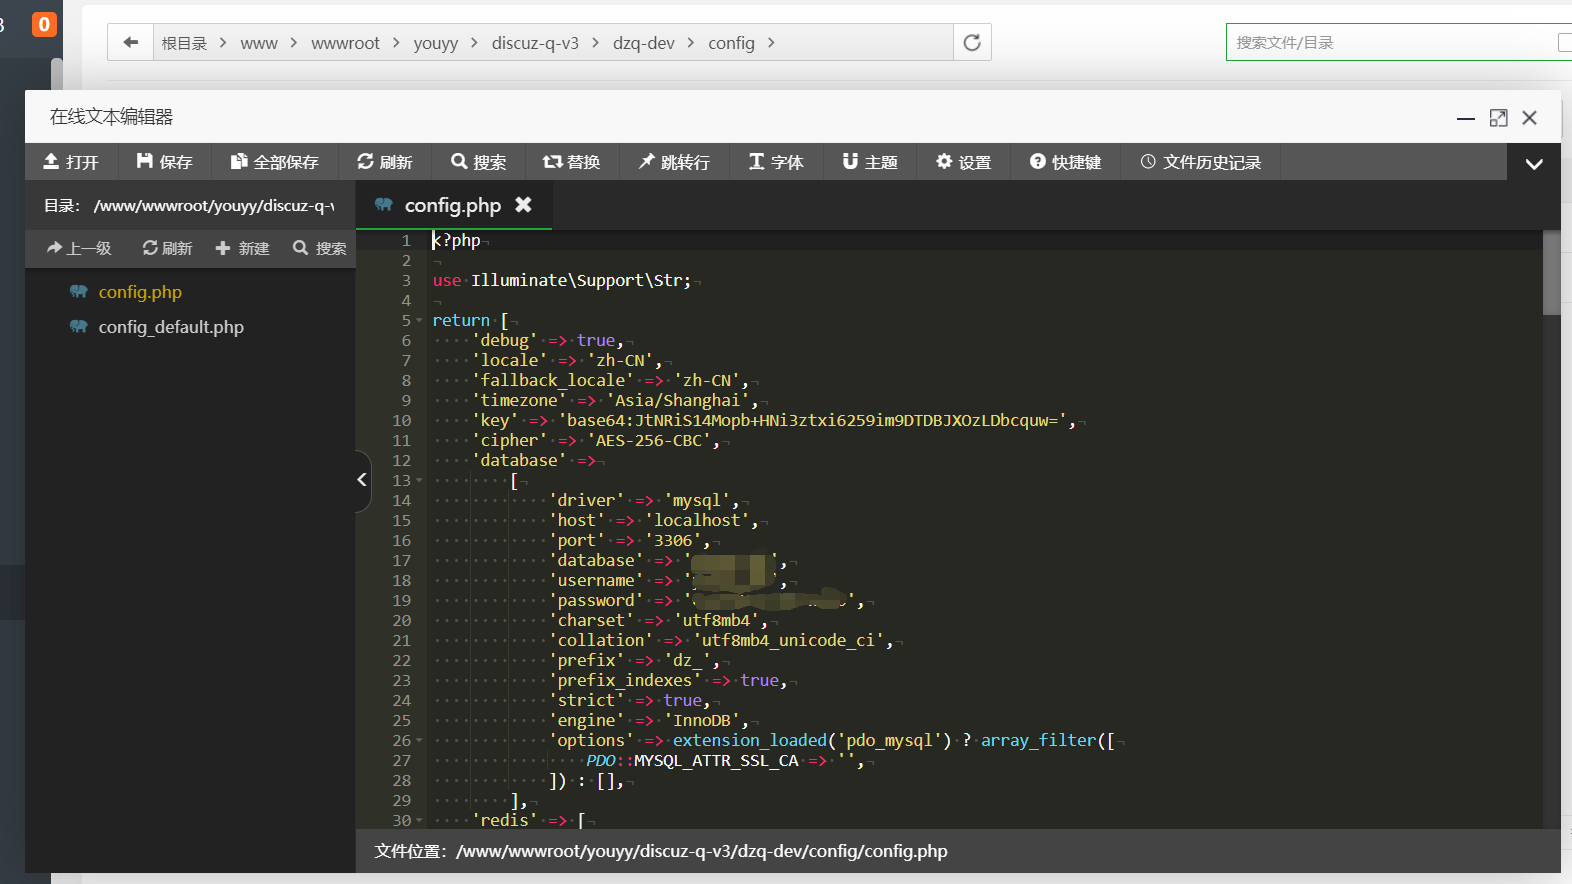The image size is (1572, 884).
Task: Fold code block at line 5
Action: (x=419, y=321)
